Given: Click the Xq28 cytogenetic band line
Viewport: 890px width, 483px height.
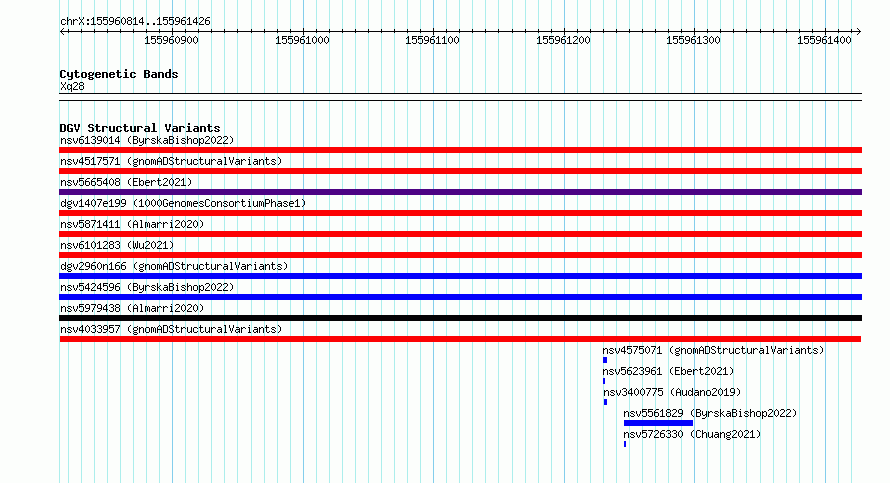Looking at the screenshot, I should (x=460, y=97).
